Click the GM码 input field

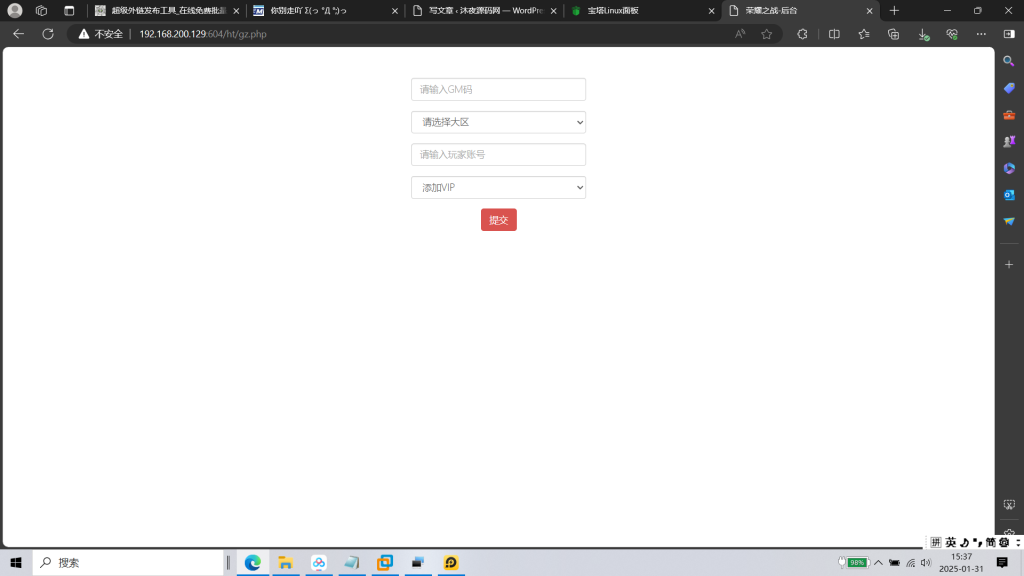(x=498, y=89)
